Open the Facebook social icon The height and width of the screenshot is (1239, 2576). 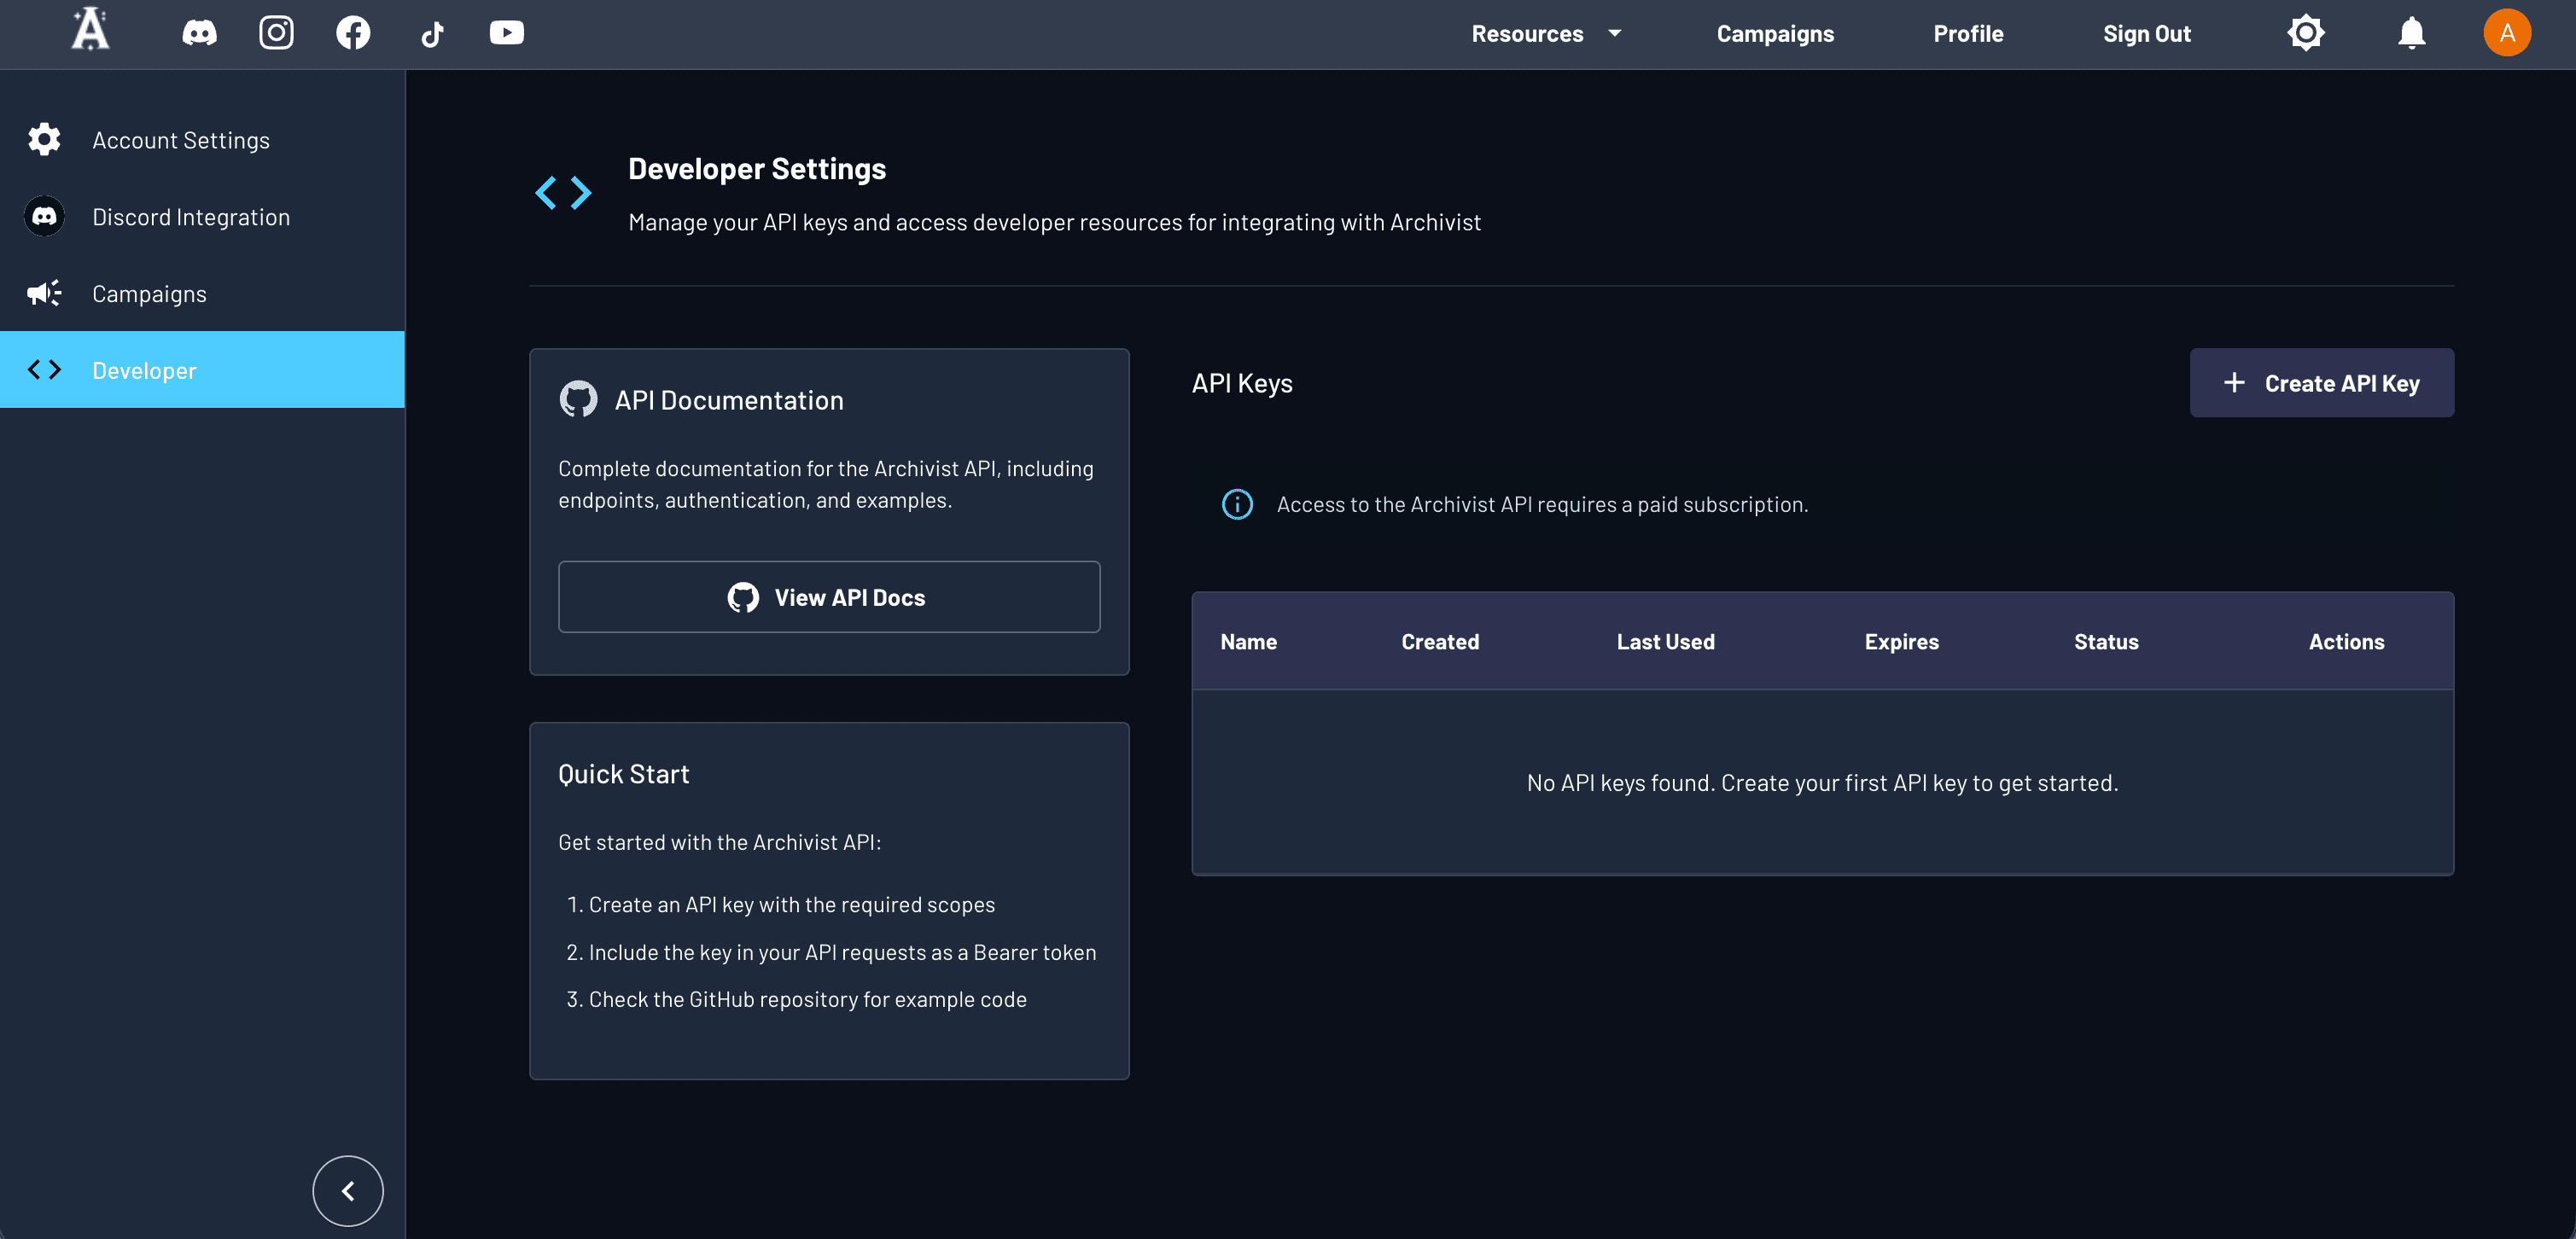353,33
